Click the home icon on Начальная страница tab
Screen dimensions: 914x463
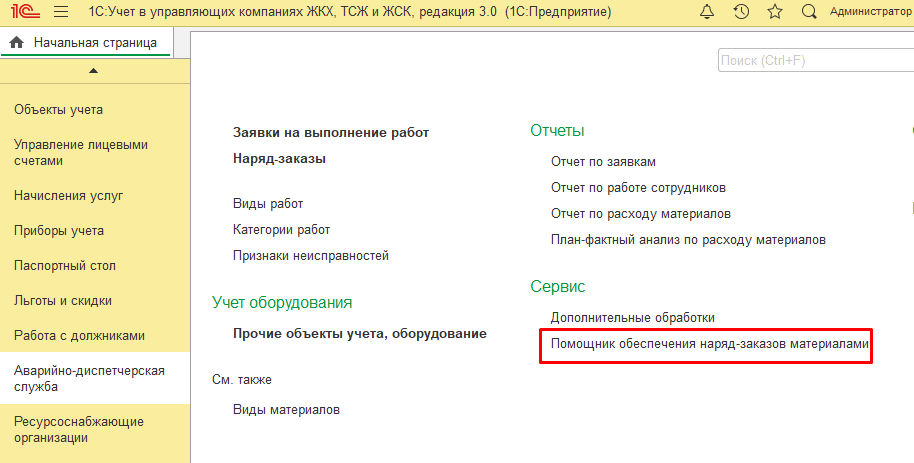pyautogui.click(x=17, y=43)
